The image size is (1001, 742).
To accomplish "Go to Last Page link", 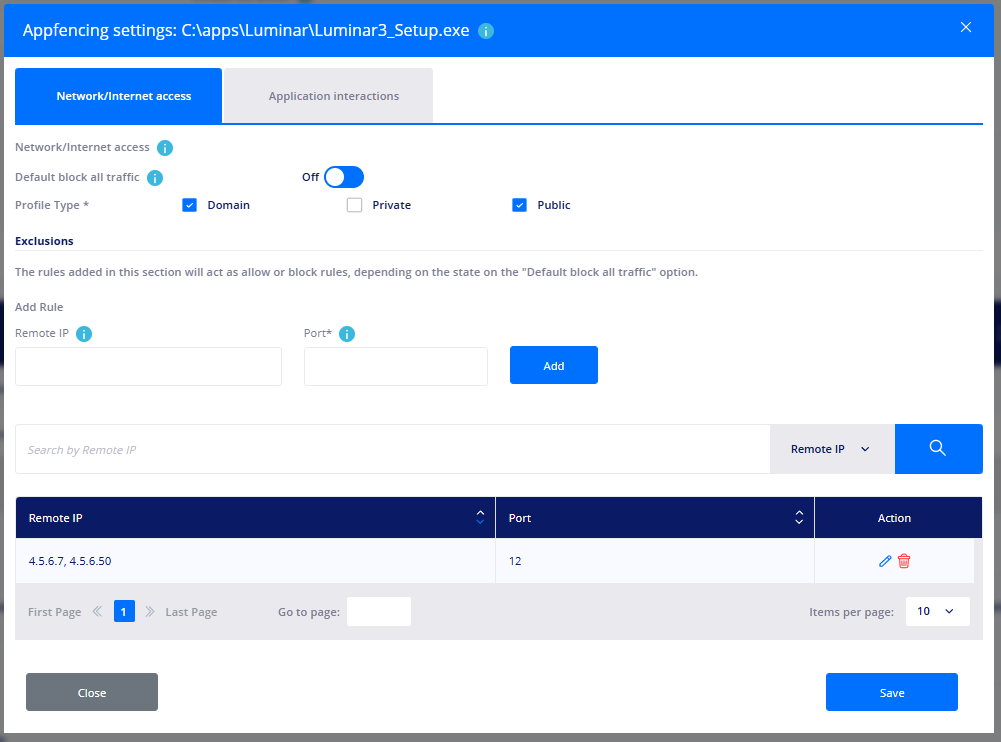I will pos(191,612).
